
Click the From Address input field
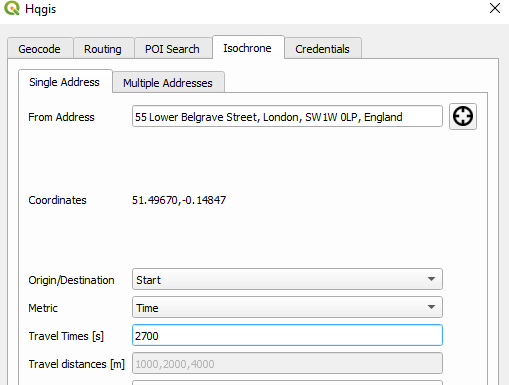(x=287, y=116)
